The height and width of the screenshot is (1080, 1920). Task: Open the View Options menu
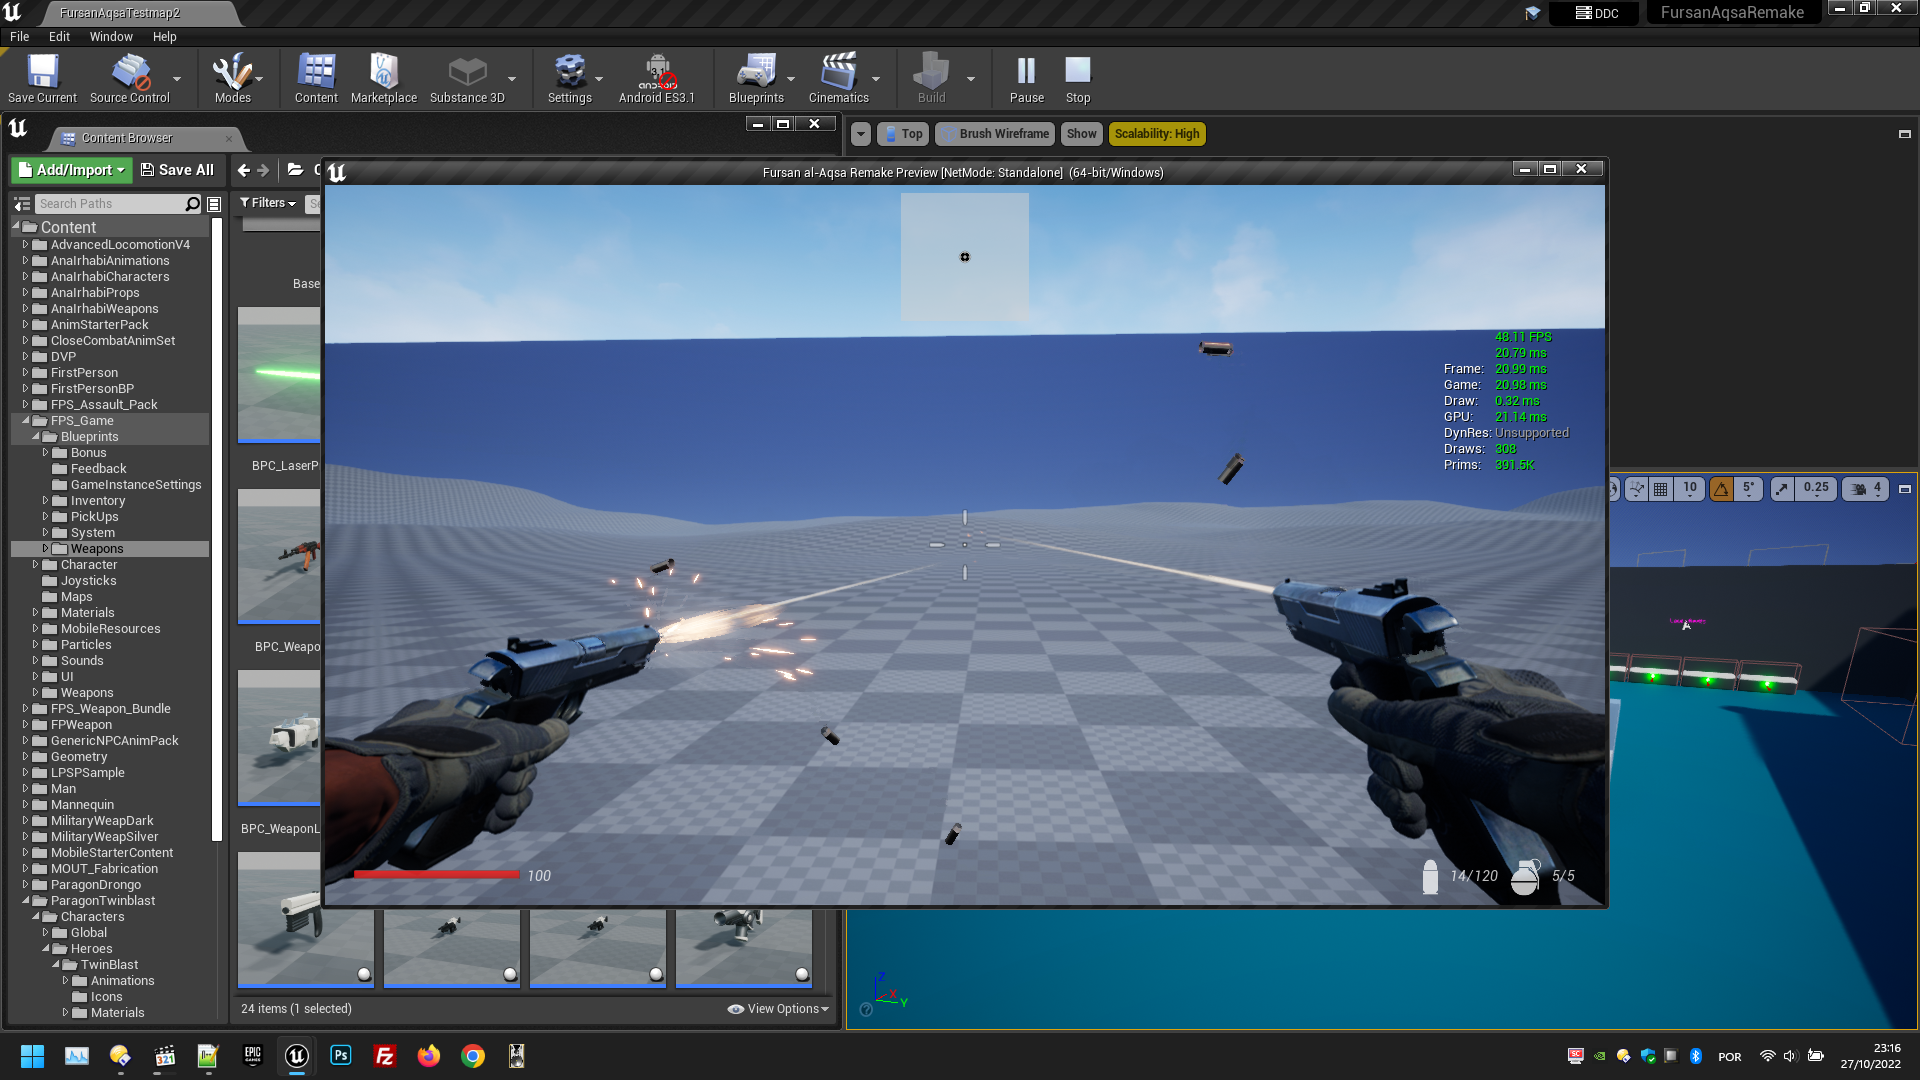tap(779, 1009)
